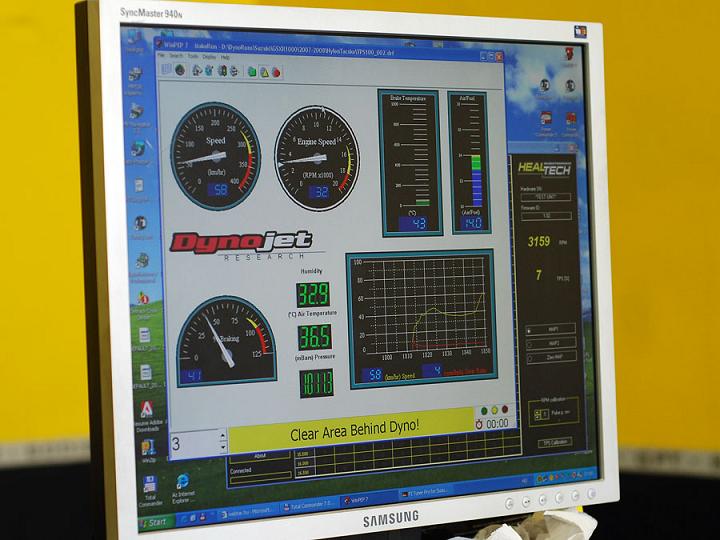This screenshot has height=540, width=720.
Task: Switch to Total Commander taskbar button
Action: [x=308, y=506]
